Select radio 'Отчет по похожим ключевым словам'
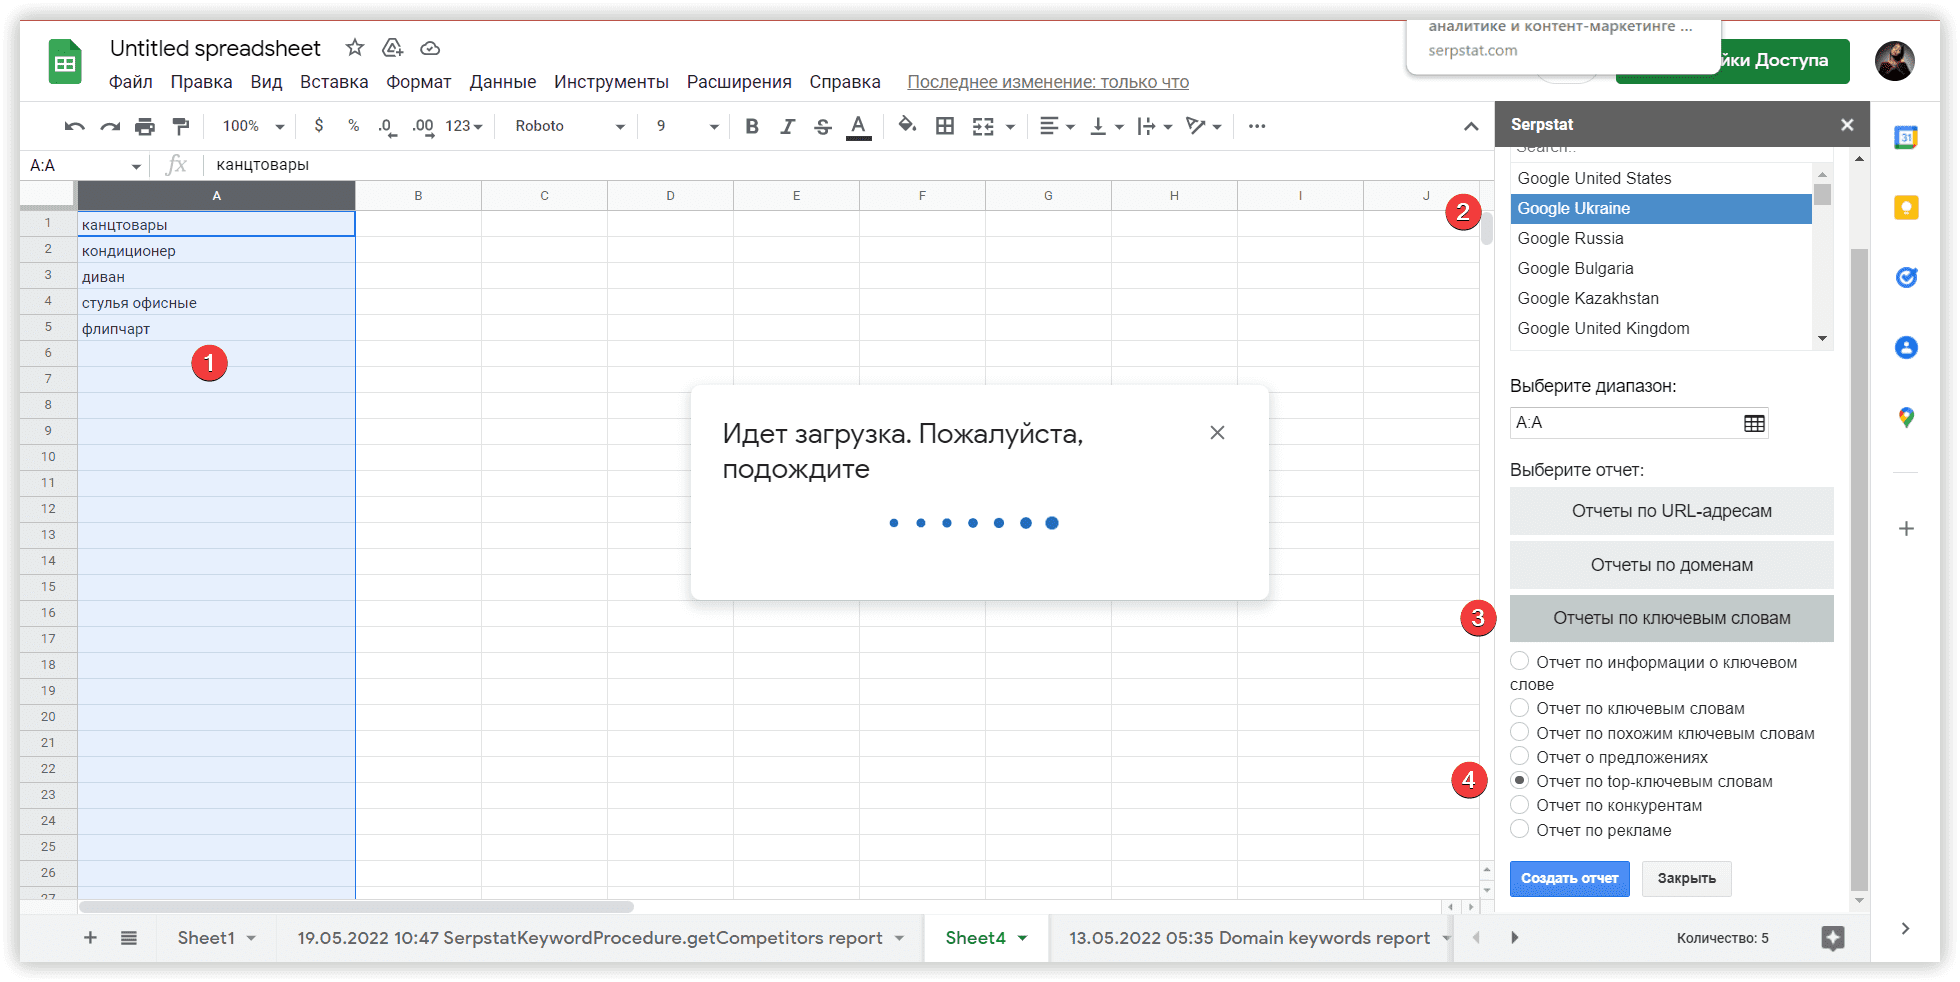Viewport: 1960px width, 982px height. pos(1519,732)
